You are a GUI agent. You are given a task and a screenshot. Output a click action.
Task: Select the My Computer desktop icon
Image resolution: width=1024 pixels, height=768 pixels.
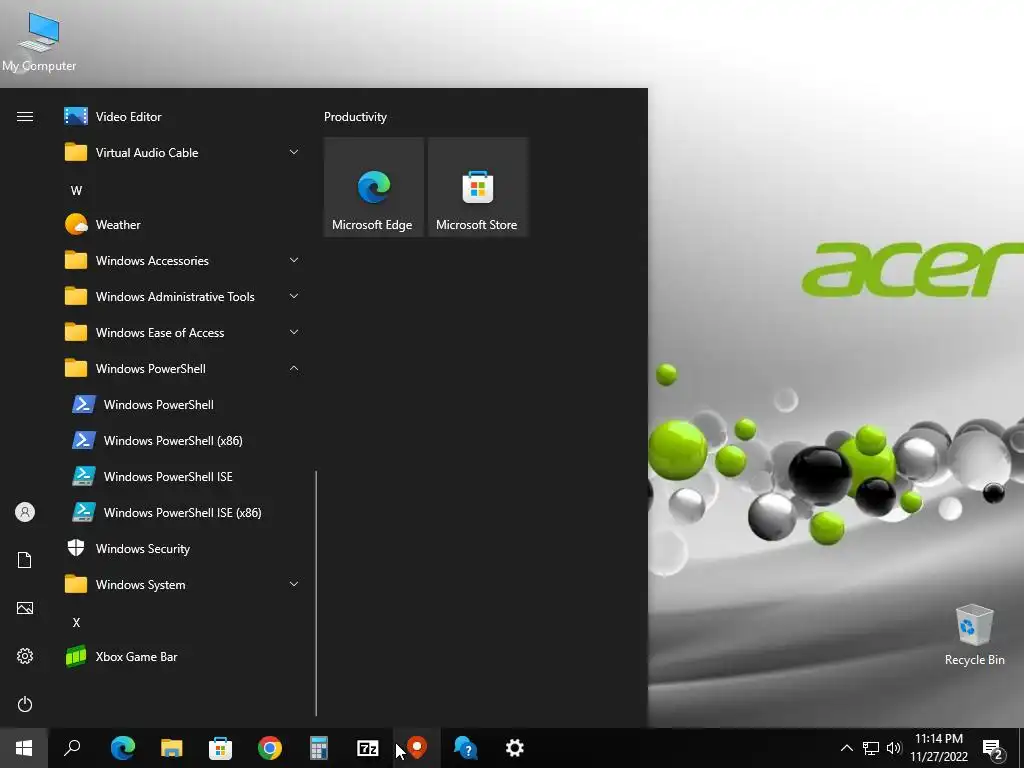[39, 42]
